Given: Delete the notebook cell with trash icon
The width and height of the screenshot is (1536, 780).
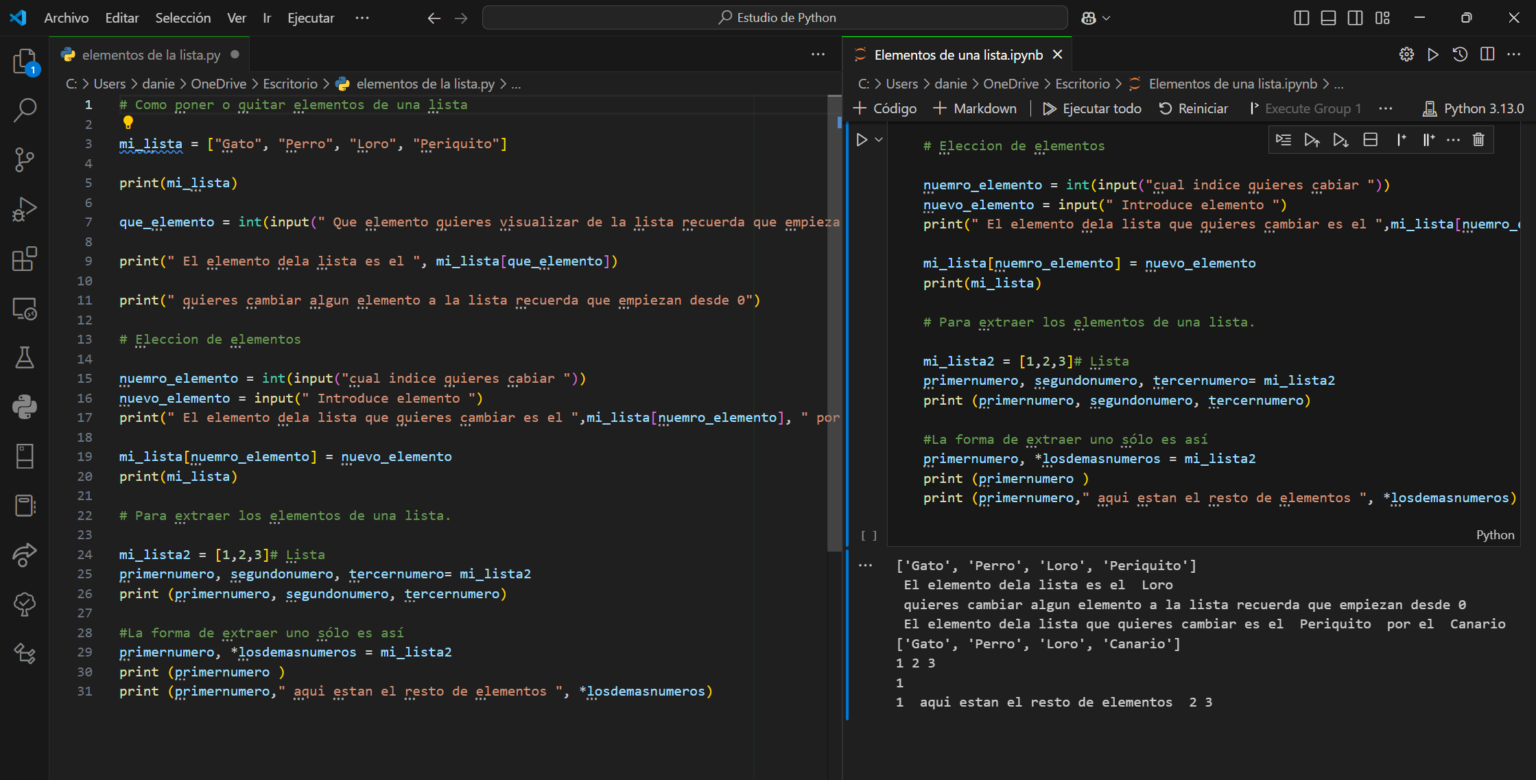Looking at the screenshot, I should pos(1478,139).
